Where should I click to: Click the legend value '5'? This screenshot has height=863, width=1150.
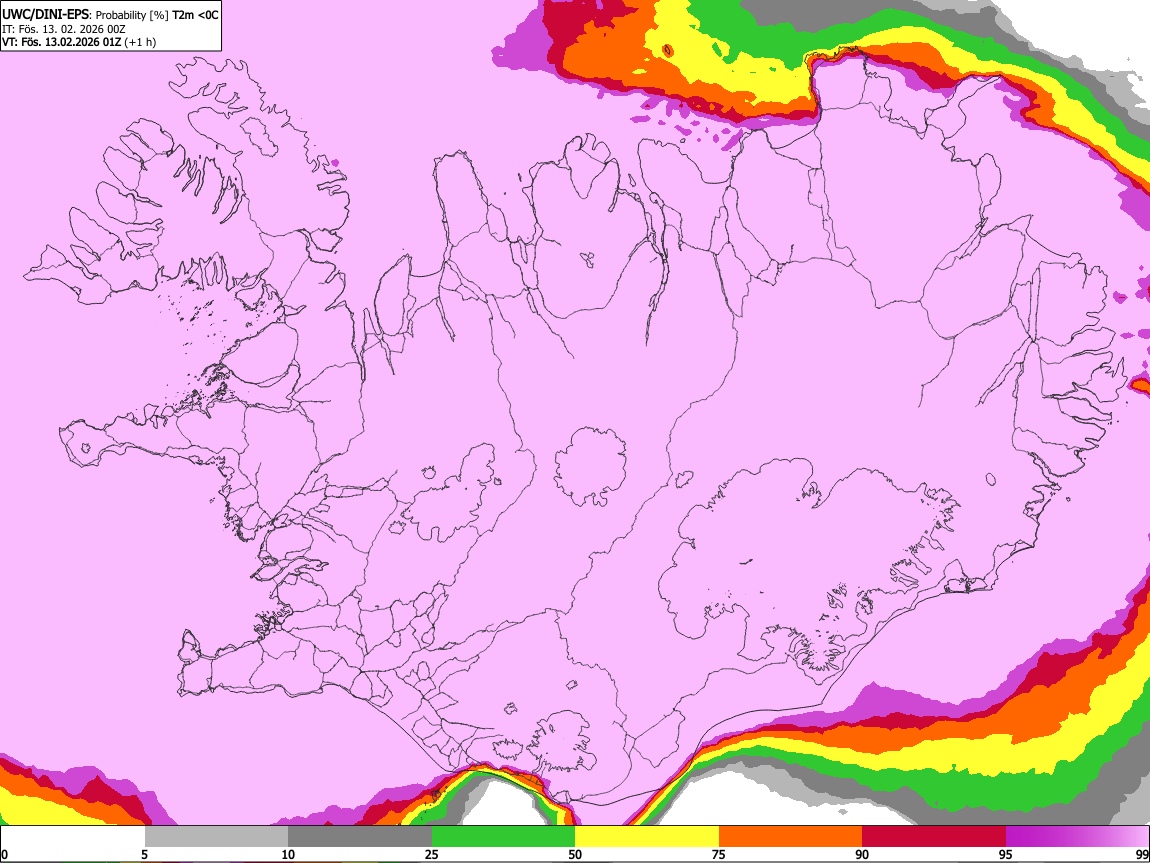[144, 854]
